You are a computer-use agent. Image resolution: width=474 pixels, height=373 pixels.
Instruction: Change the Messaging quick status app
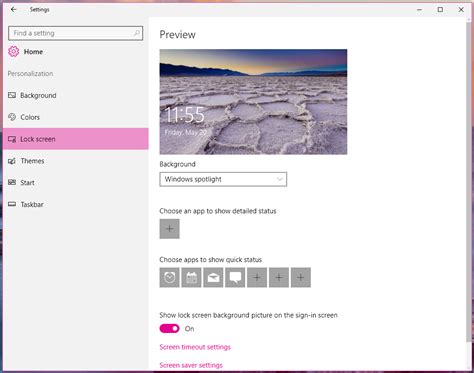point(235,277)
